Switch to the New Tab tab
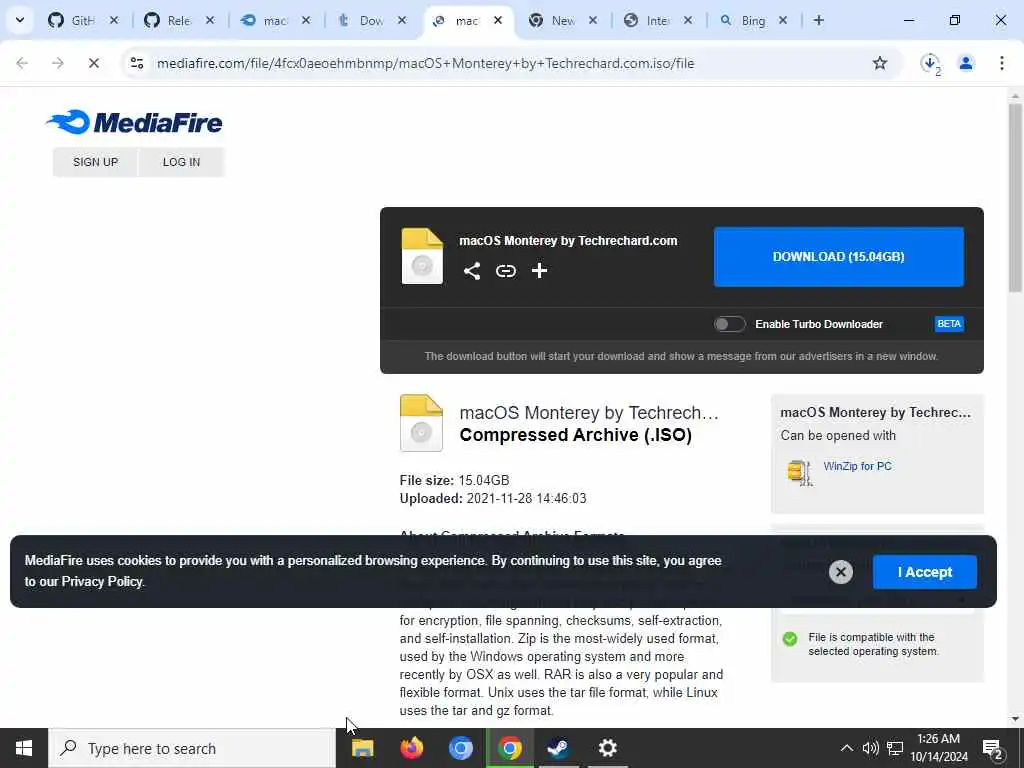Image resolution: width=1024 pixels, height=768 pixels. click(563, 20)
